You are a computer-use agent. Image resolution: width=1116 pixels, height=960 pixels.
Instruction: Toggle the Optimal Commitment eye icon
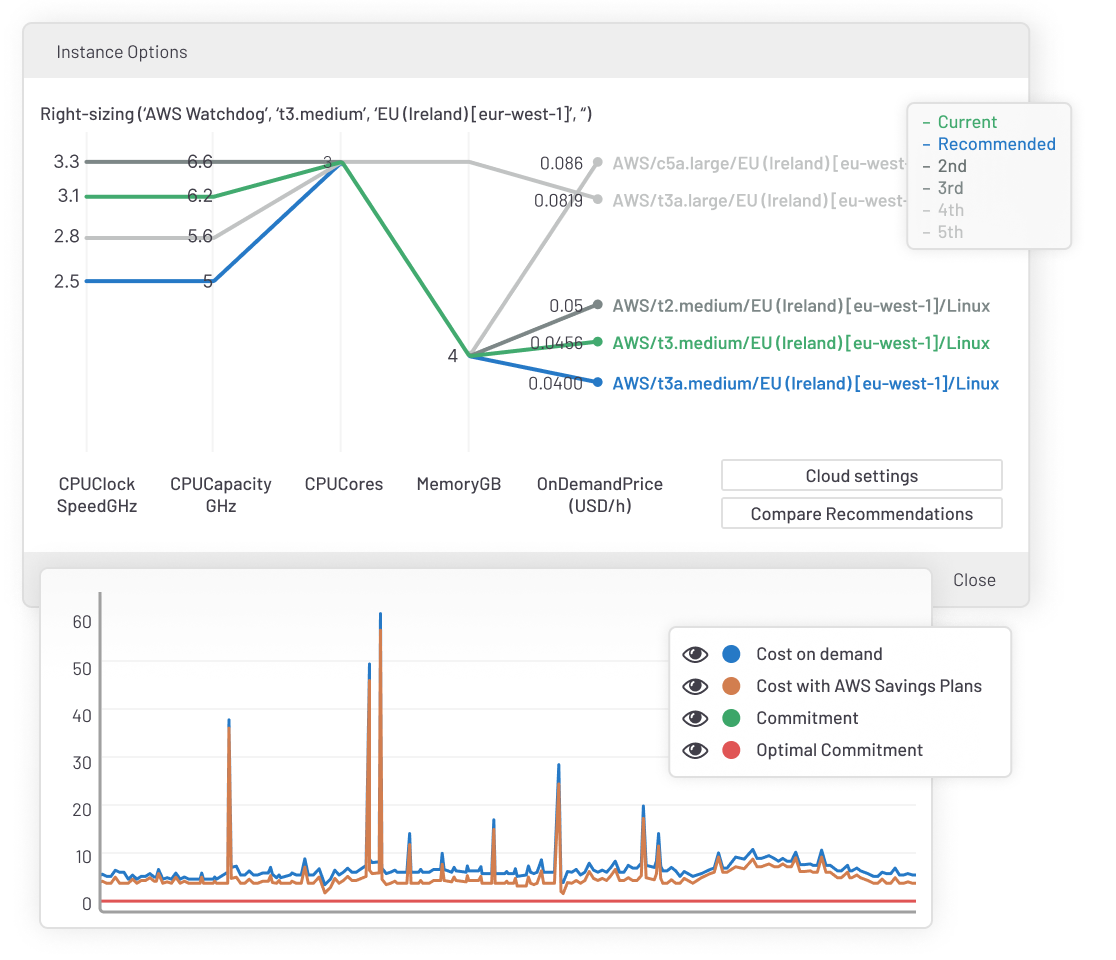[x=695, y=750]
